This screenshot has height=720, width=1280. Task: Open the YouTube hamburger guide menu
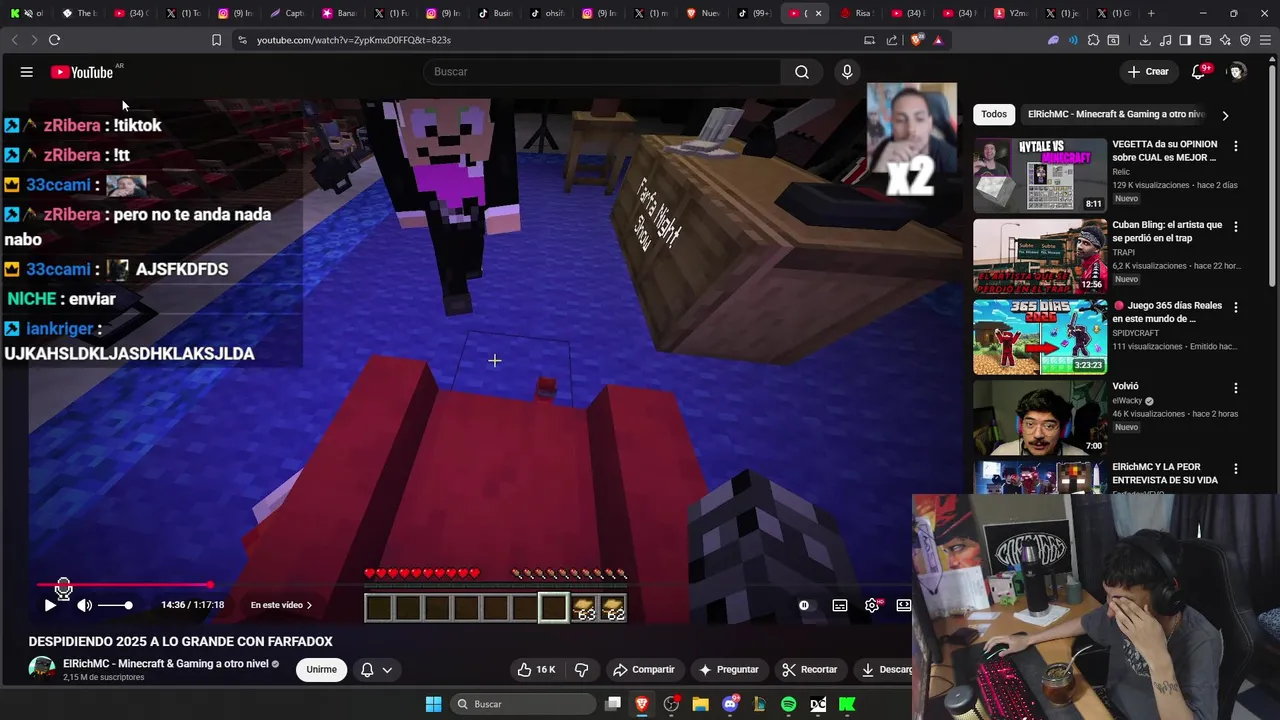coord(27,72)
